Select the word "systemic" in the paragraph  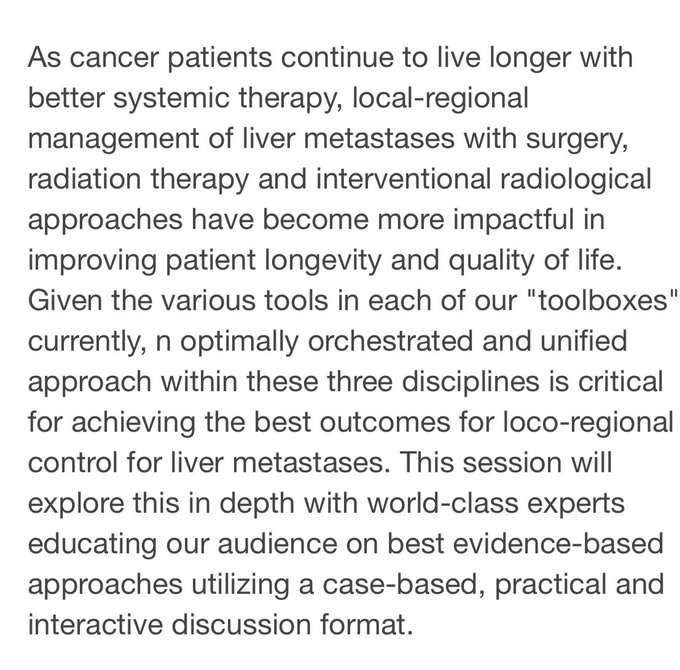(x=170, y=98)
